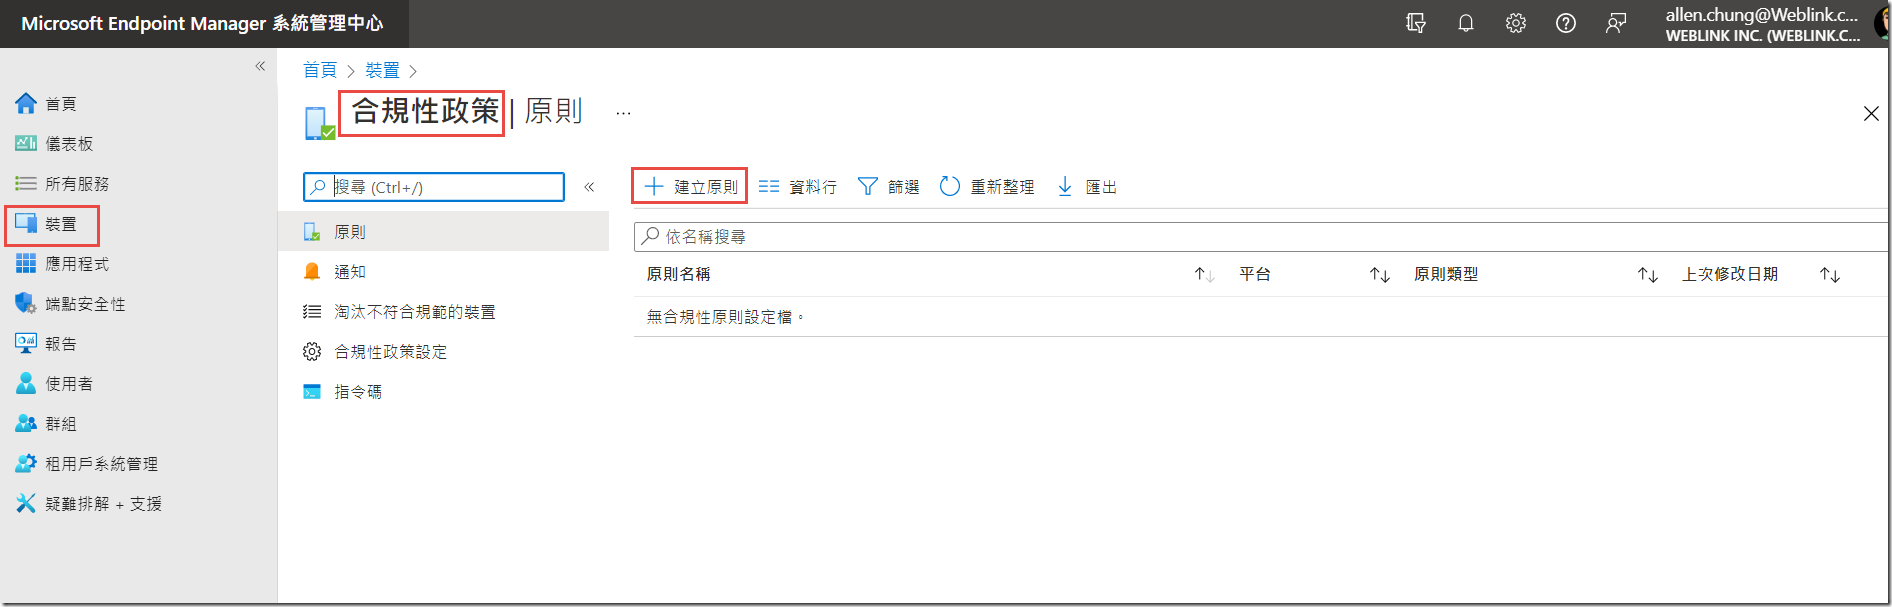This screenshot has height=607, width=1892.
Task: Open portal settings gear icon
Action: (1515, 23)
